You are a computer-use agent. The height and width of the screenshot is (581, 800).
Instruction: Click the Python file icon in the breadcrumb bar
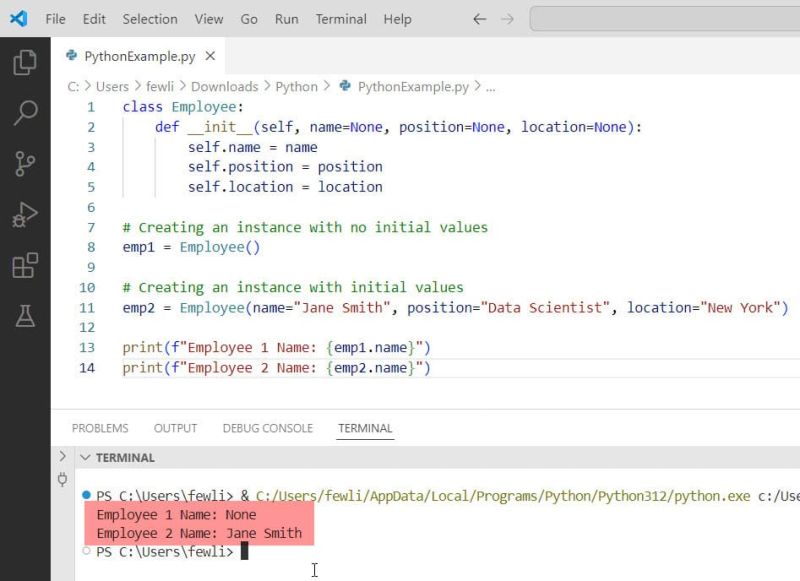click(343, 86)
